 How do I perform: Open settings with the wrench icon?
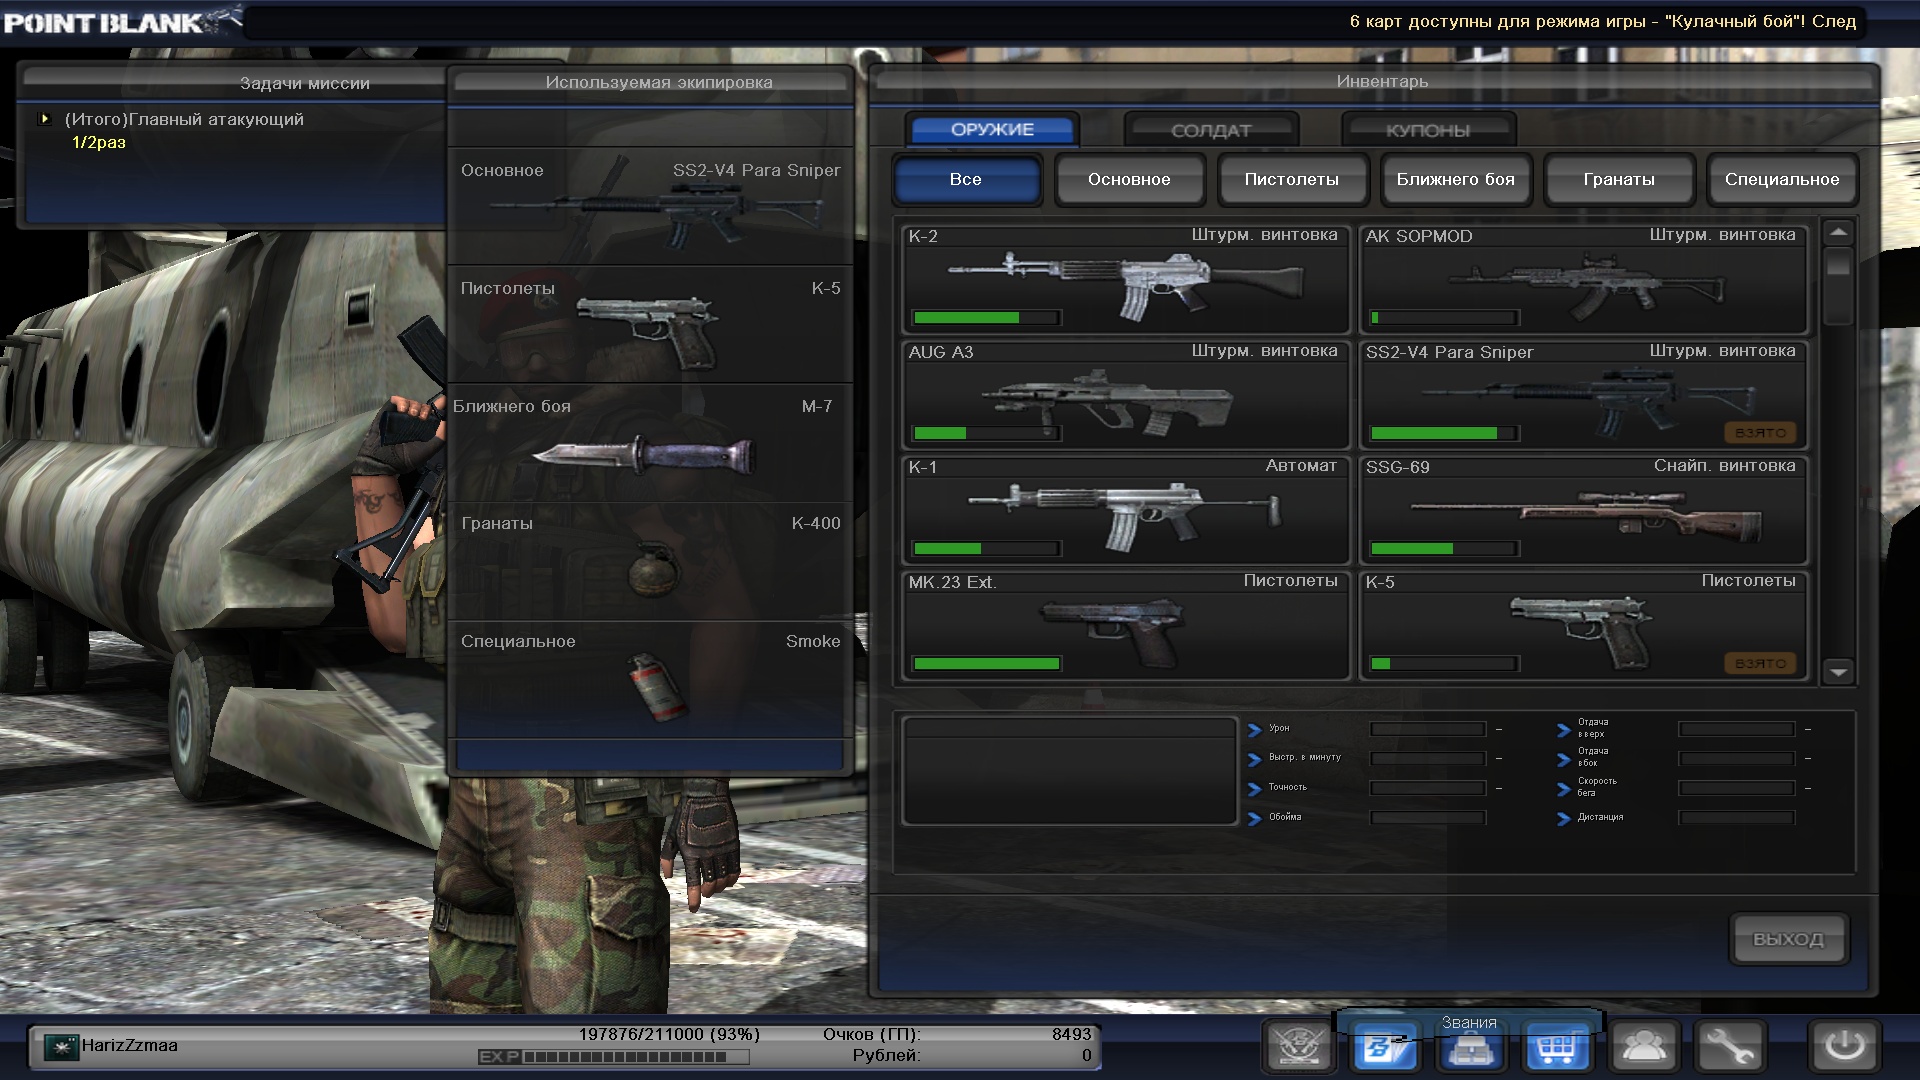click(1729, 1047)
